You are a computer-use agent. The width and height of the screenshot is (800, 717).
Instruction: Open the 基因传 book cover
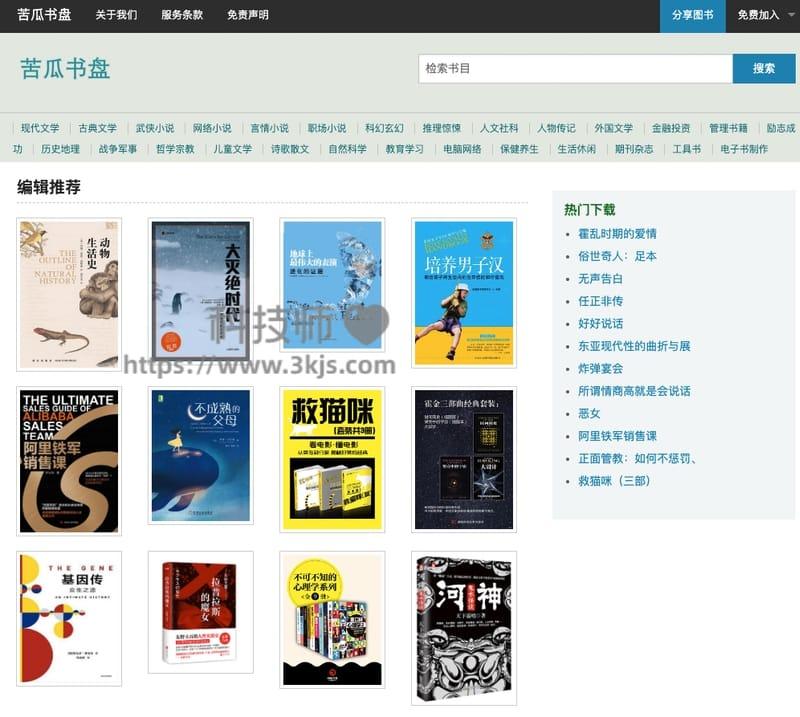point(69,619)
